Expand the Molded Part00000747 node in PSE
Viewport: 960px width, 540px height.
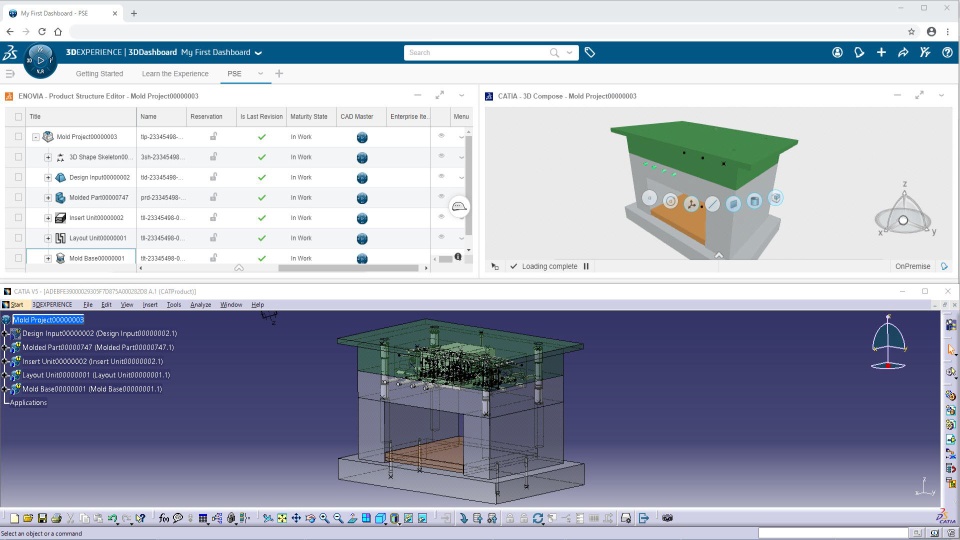tap(48, 198)
